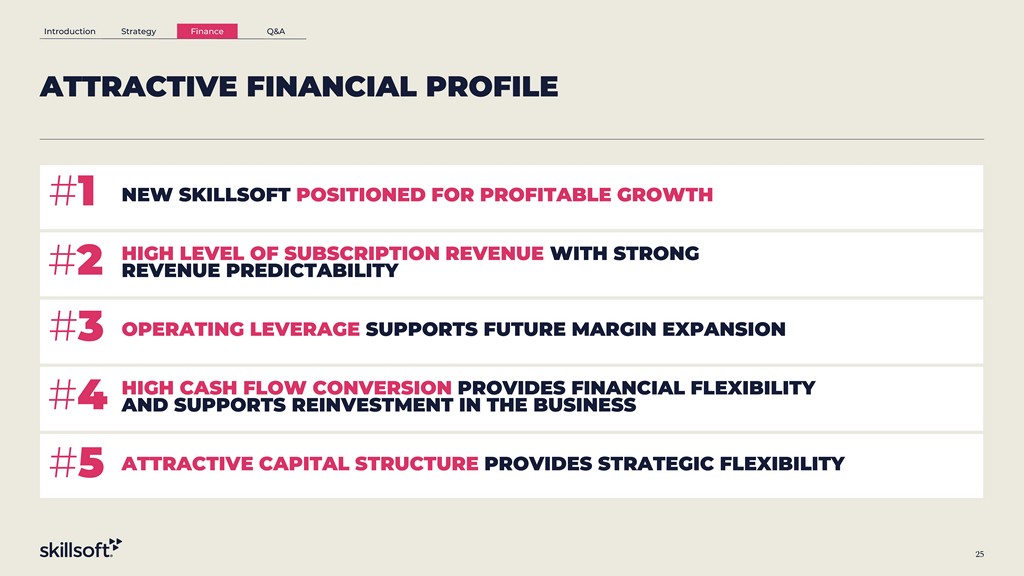Screen dimensions: 1024x576
Task: Click the #2 number marker
Action: (75, 261)
